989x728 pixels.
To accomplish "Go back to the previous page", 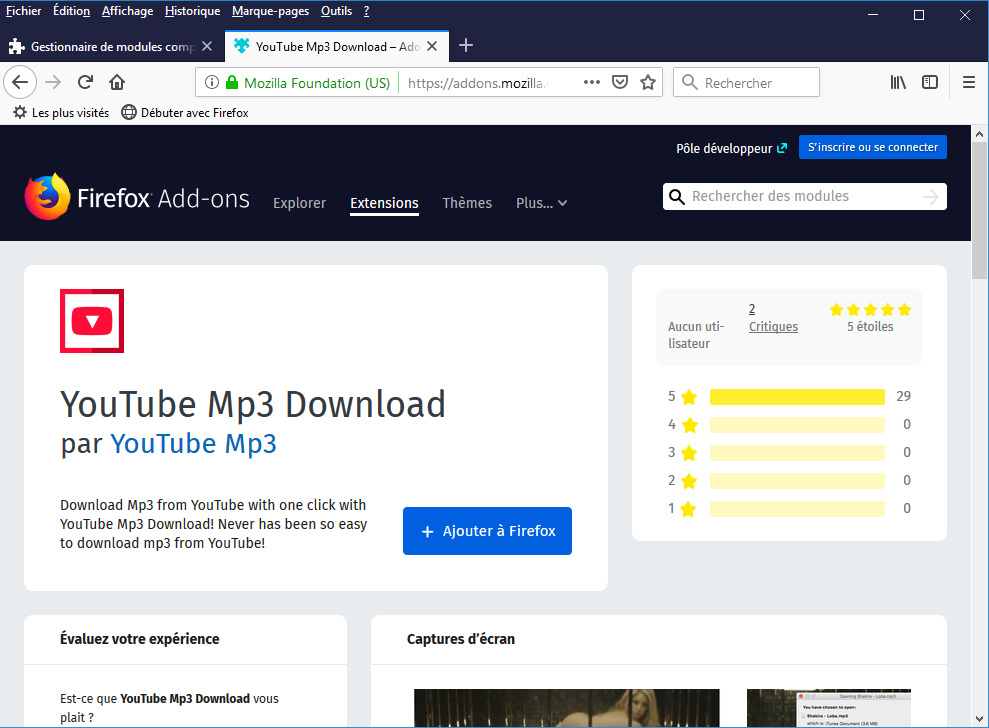I will click(x=20, y=82).
